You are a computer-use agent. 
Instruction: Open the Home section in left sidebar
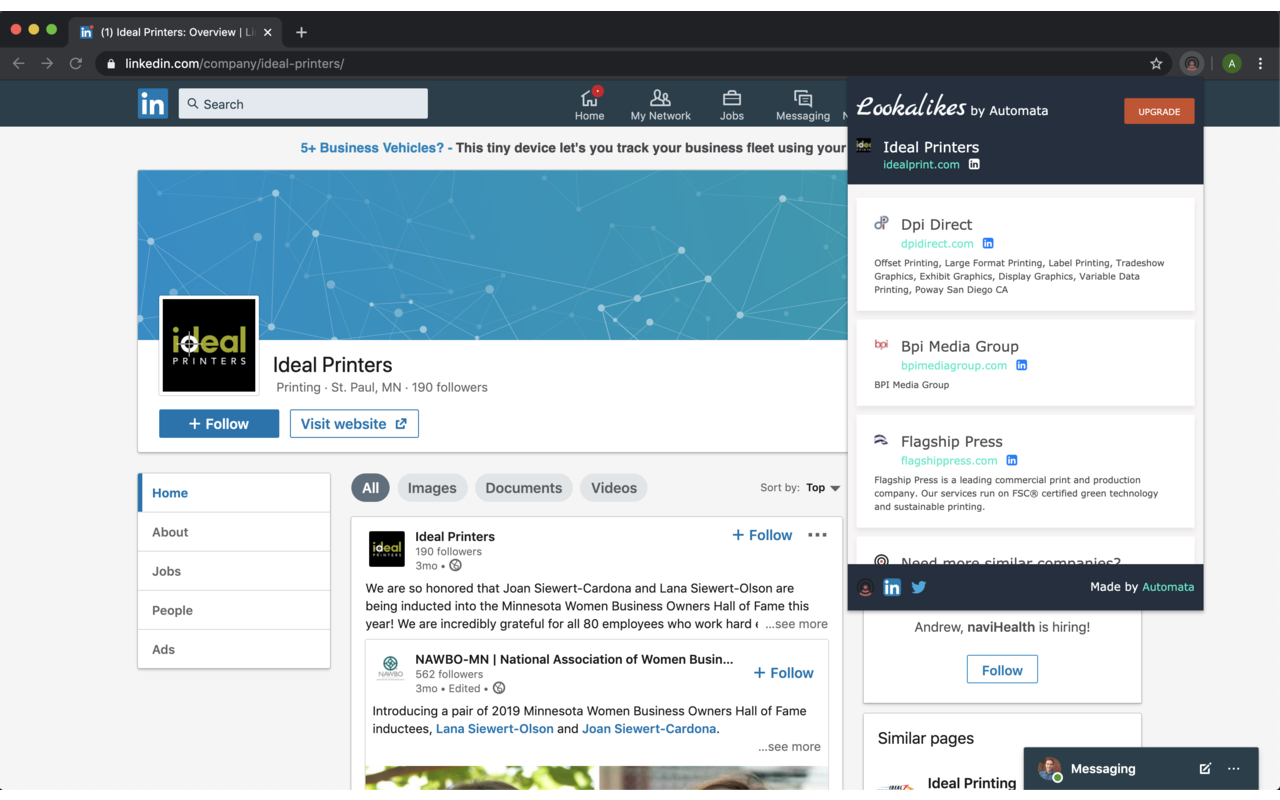coord(234,493)
